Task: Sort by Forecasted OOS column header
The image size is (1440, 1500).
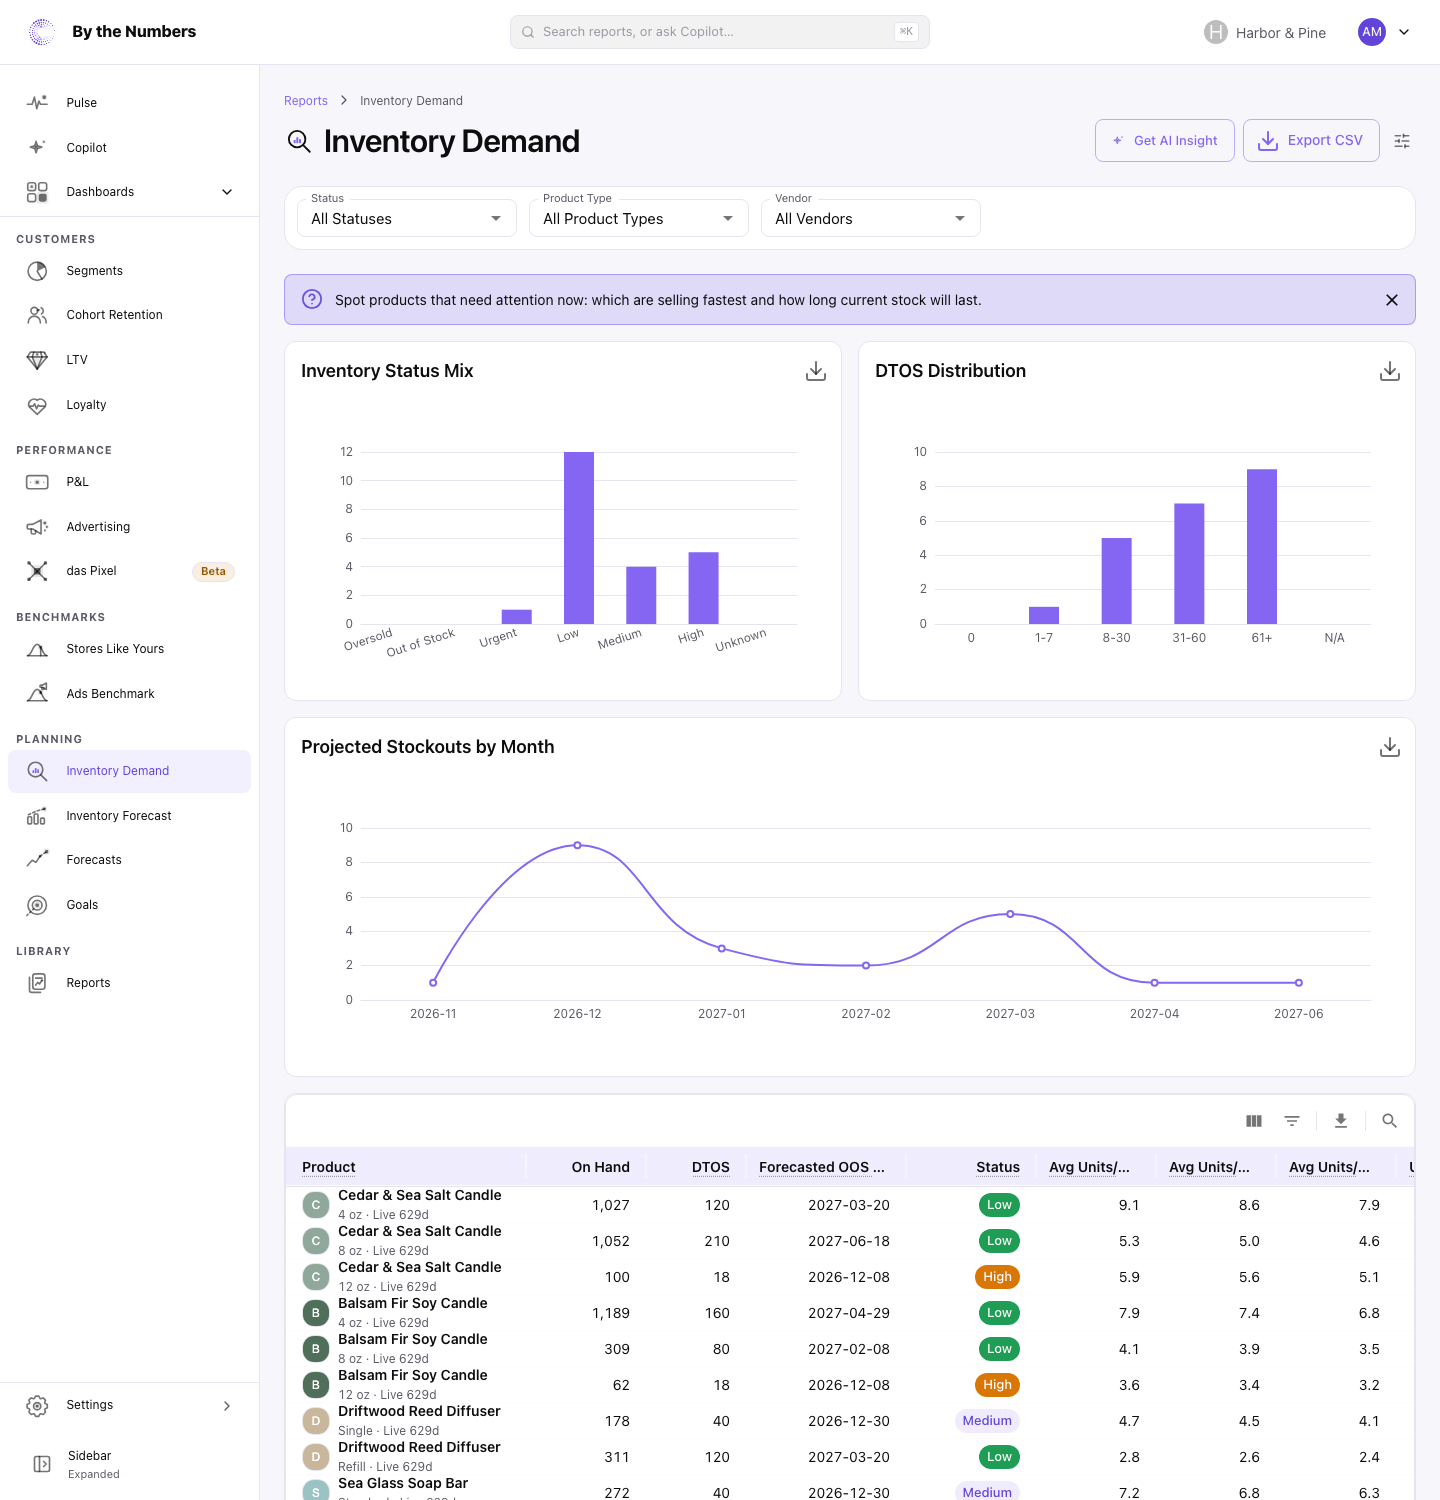Action: pyautogui.click(x=822, y=1167)
